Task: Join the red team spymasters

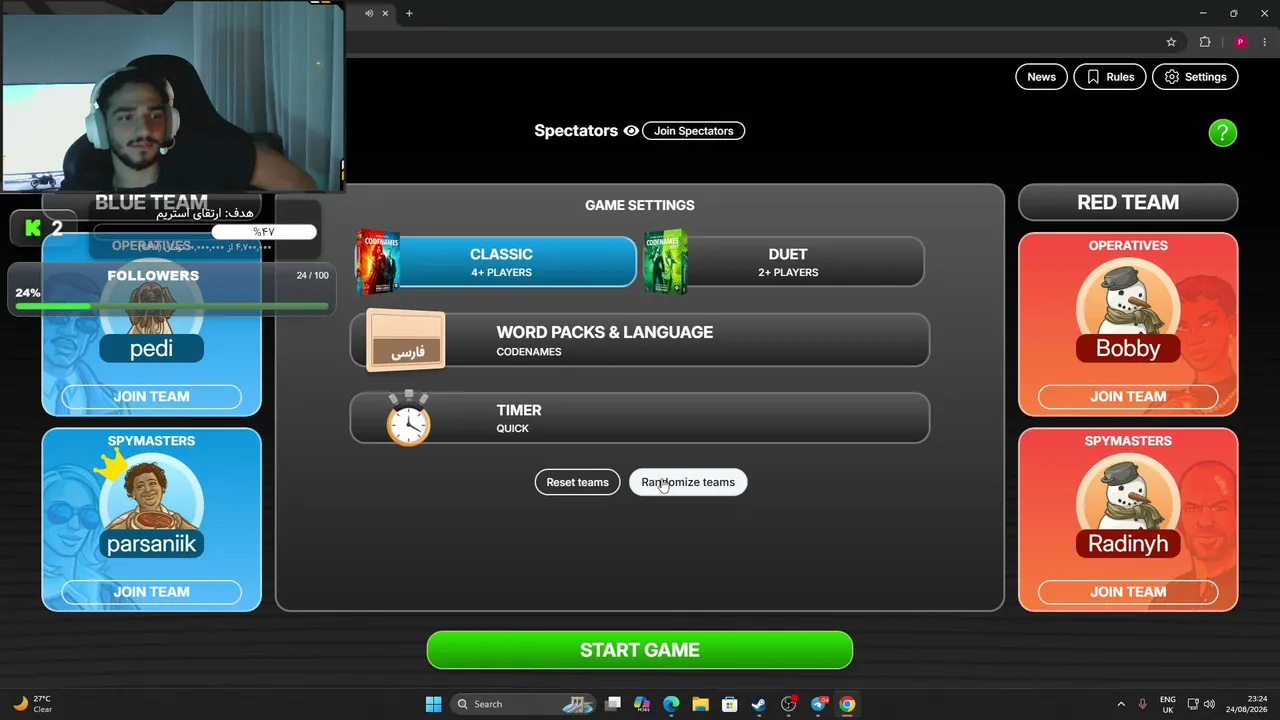Action: (x=1128, y=592)
